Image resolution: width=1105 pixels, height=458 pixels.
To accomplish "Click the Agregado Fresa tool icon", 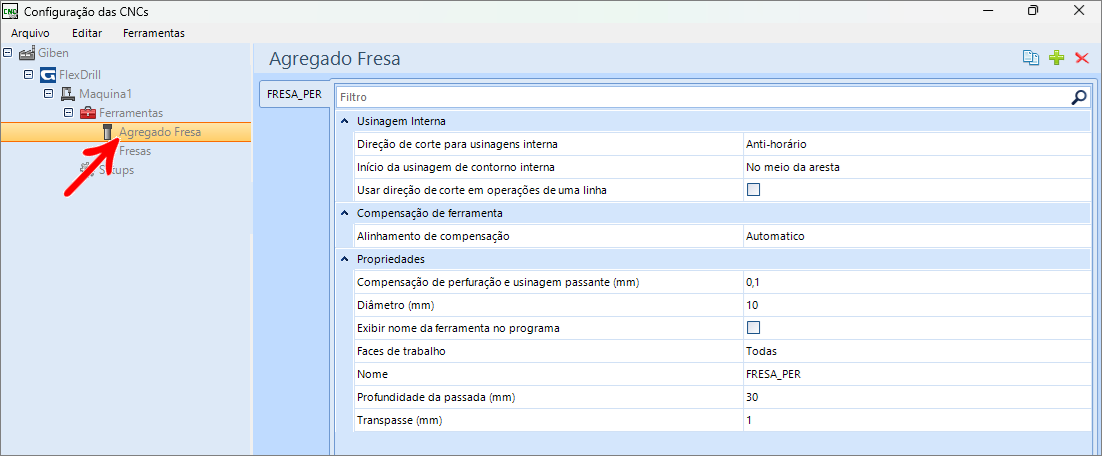I will [x=108, y=132].
